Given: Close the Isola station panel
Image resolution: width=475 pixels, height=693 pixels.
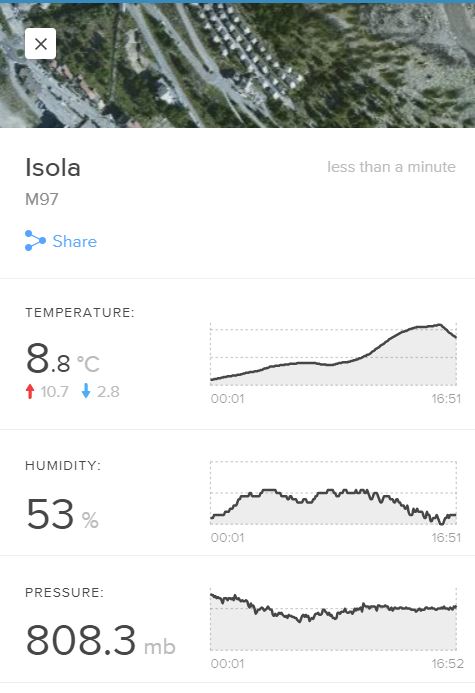Looking at the screenshot, I should (x=40, y=43).
